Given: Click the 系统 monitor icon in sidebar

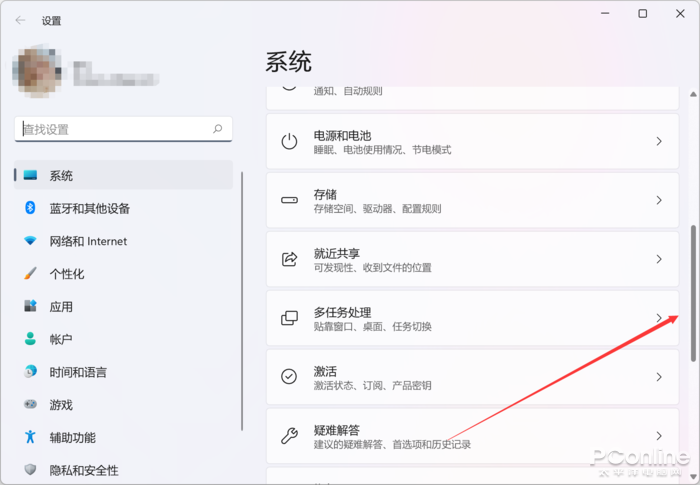Looking at the screenshot, I should click(30, 175).
